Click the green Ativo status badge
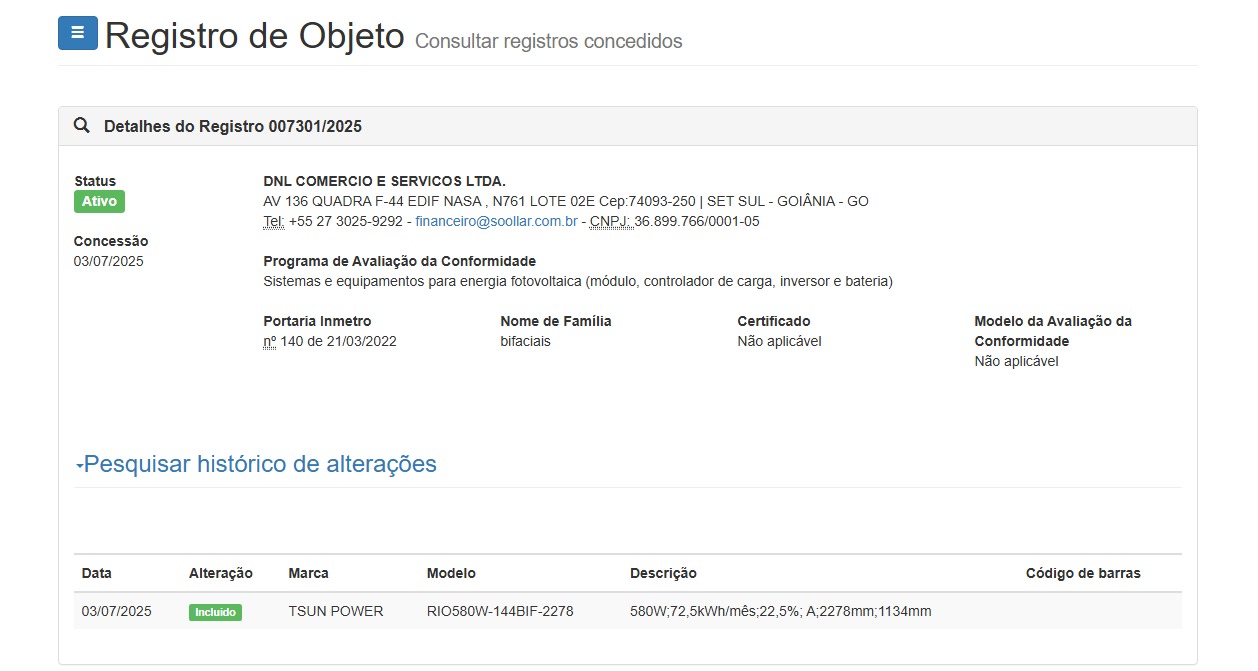Viewport: 1258px width, 671px height. point(99,201)
